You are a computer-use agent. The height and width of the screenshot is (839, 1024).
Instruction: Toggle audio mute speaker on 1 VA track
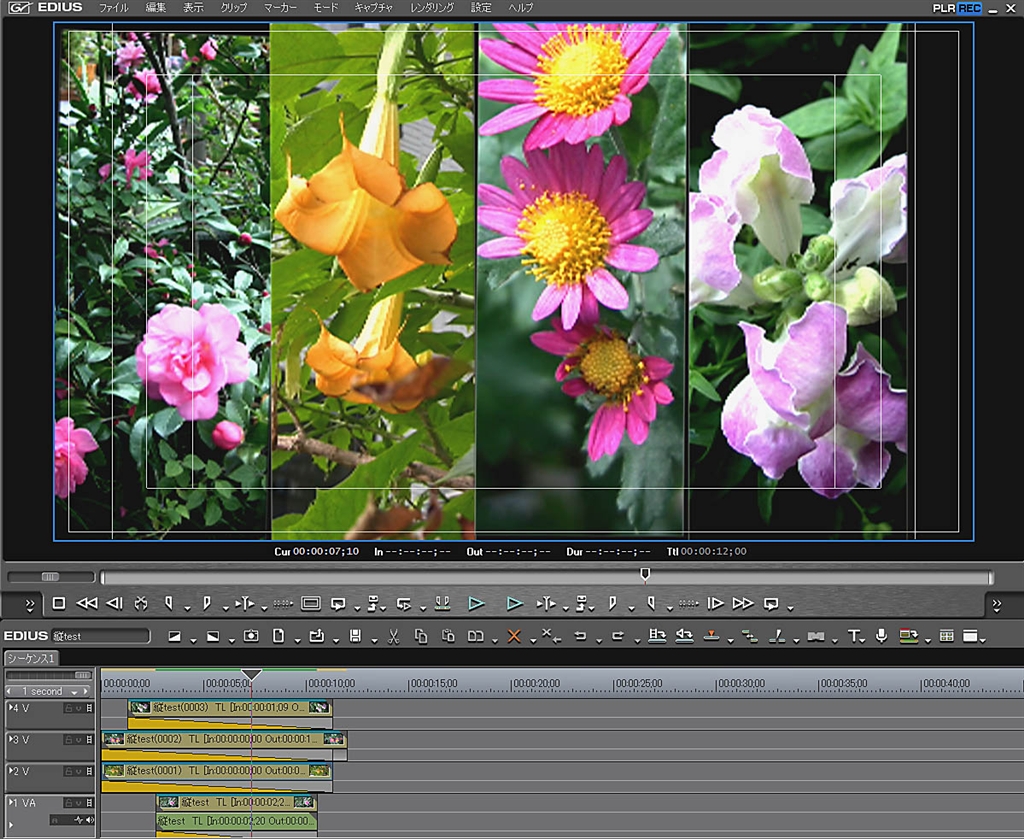pos(89,820)
